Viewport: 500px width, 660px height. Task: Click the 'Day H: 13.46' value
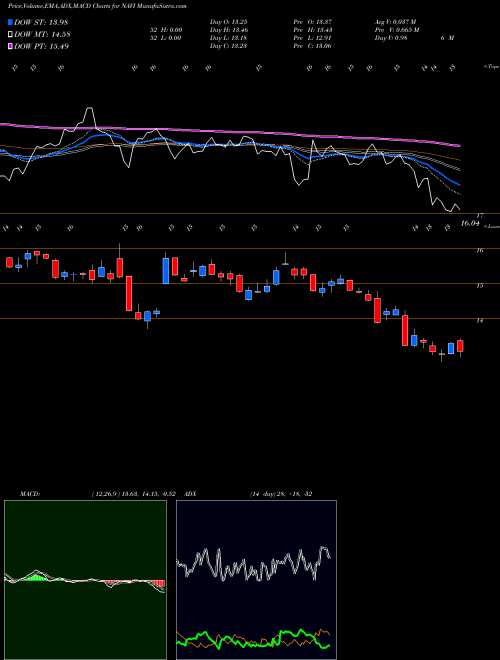pos(228,30)
